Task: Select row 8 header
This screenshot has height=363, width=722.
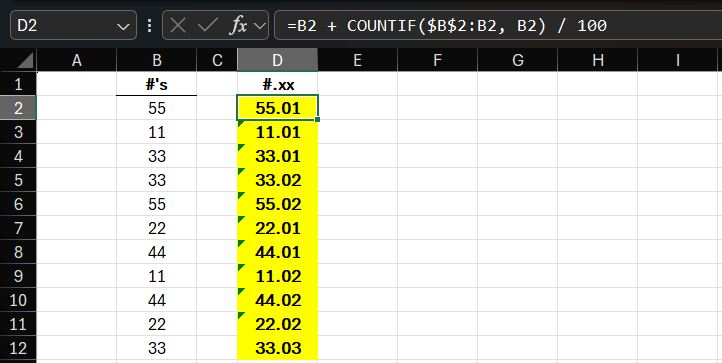Action: pyautogui.click(x=18, y=252)
